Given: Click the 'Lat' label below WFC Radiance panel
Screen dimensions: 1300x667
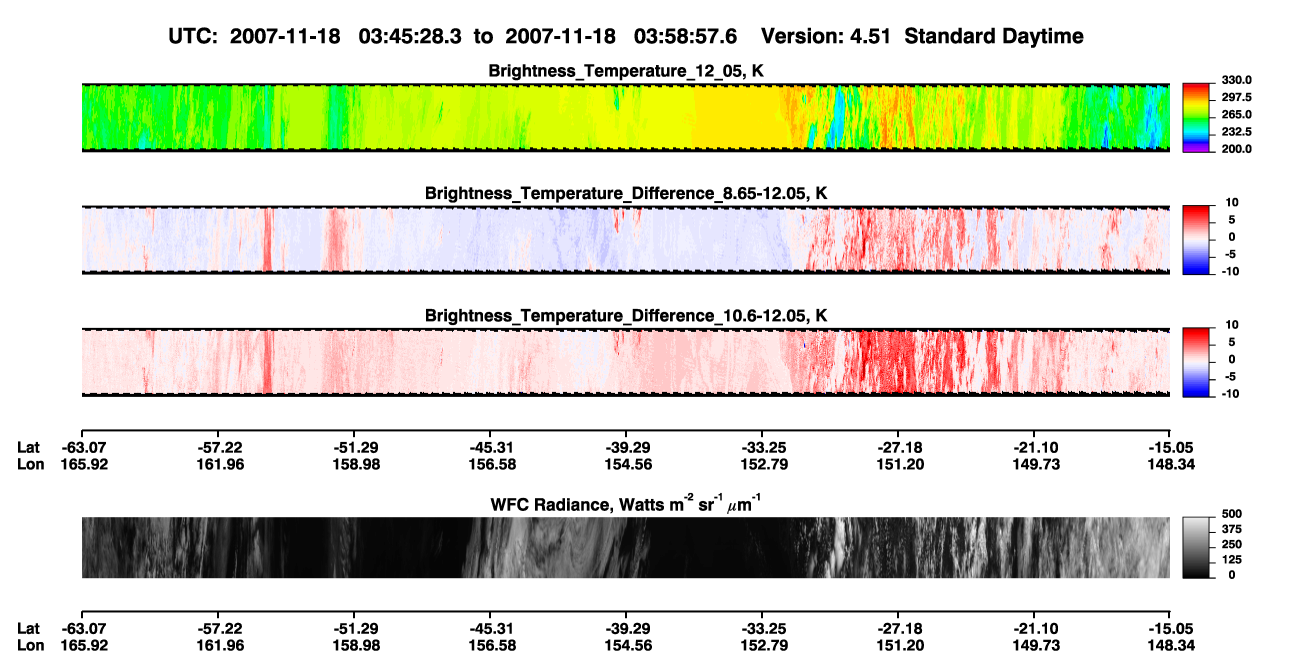Looking at the screenshot, I should coord(29,628).
